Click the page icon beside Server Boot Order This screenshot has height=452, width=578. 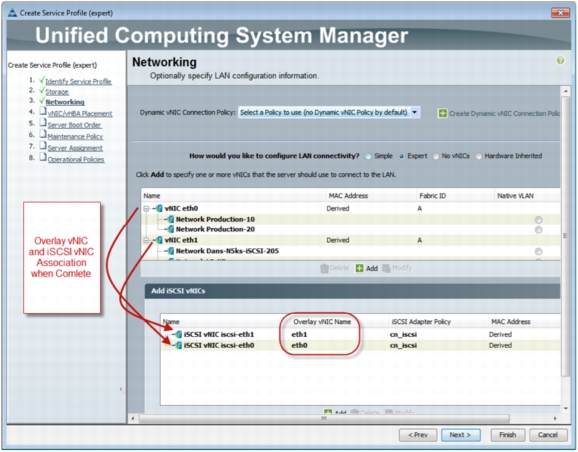tap(43, 122)
